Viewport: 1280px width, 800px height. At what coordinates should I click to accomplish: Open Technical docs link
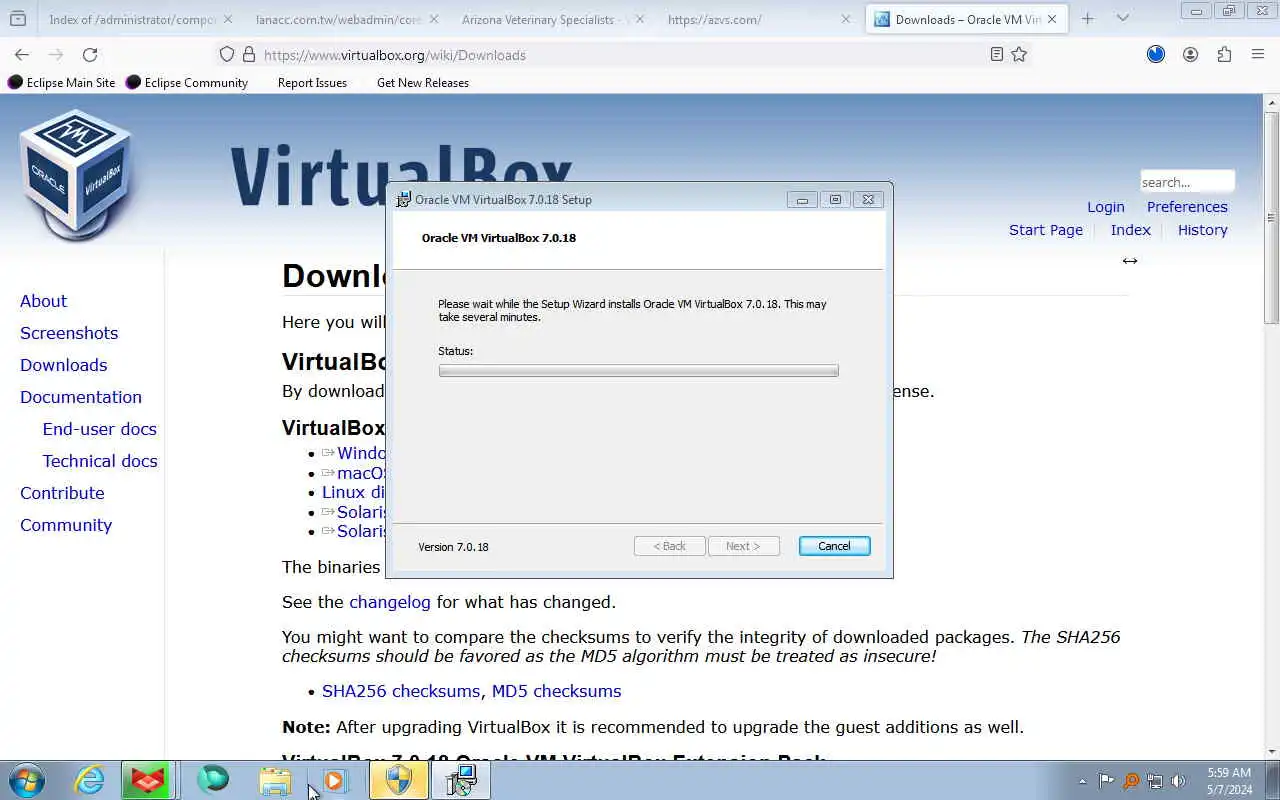(100, 461)
